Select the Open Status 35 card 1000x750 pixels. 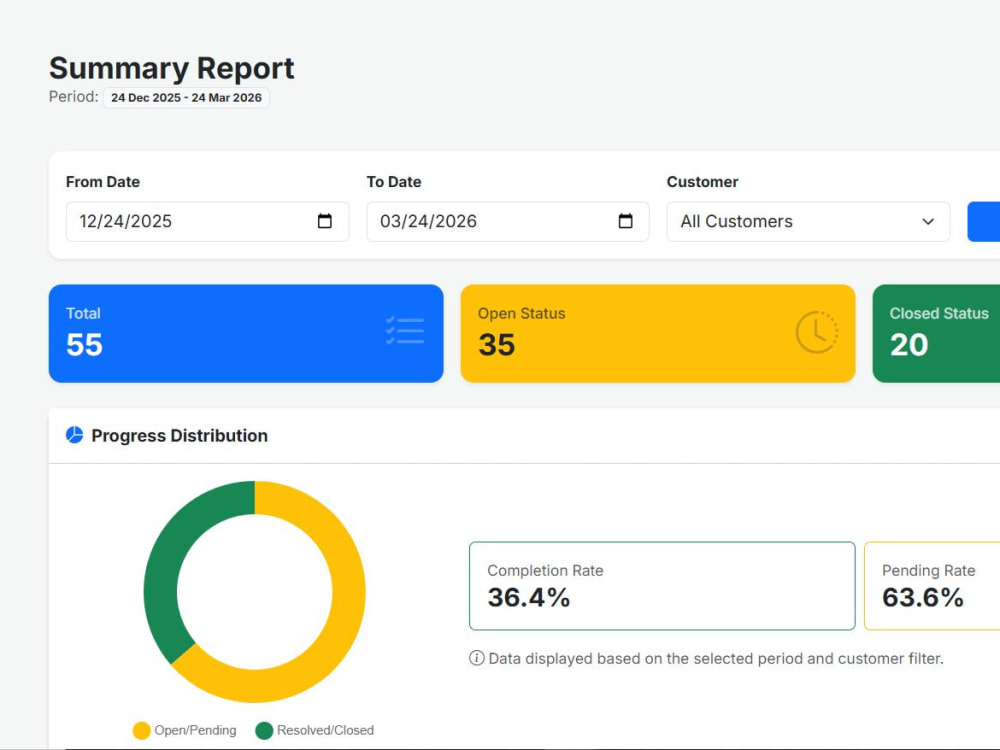point(658,334)
